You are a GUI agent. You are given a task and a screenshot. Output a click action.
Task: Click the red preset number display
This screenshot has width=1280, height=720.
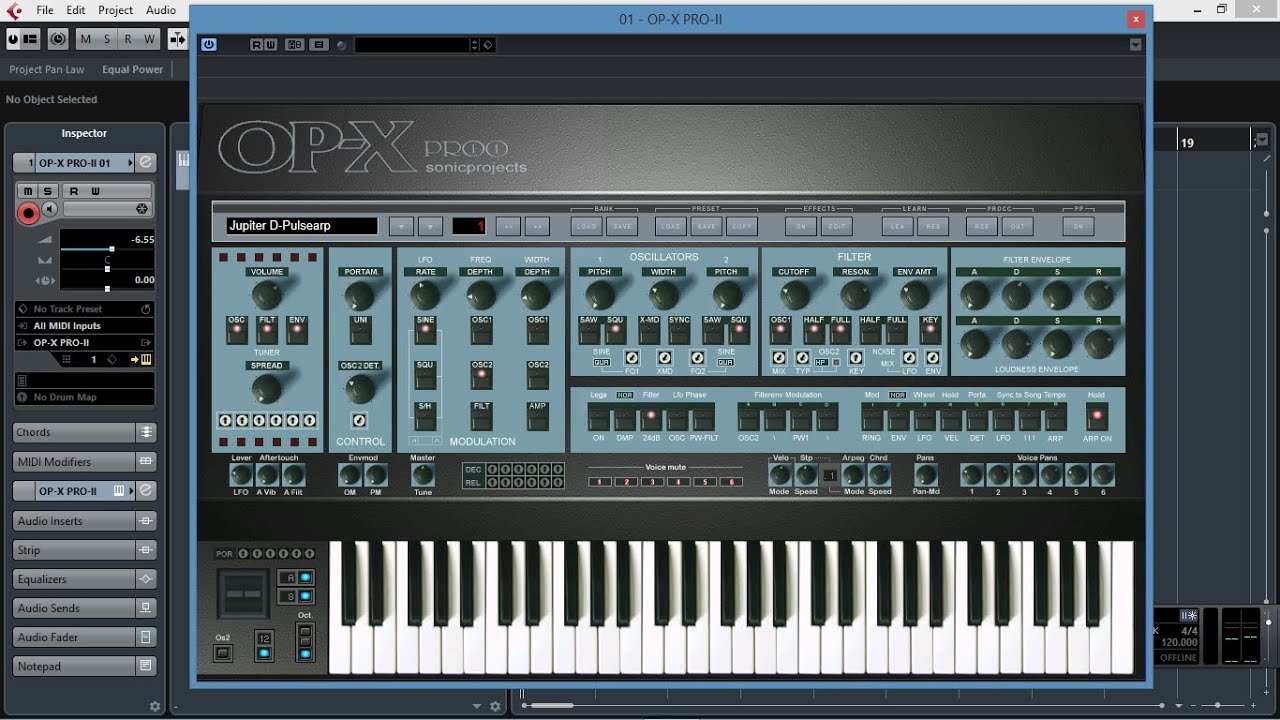[x=470, y=226]
